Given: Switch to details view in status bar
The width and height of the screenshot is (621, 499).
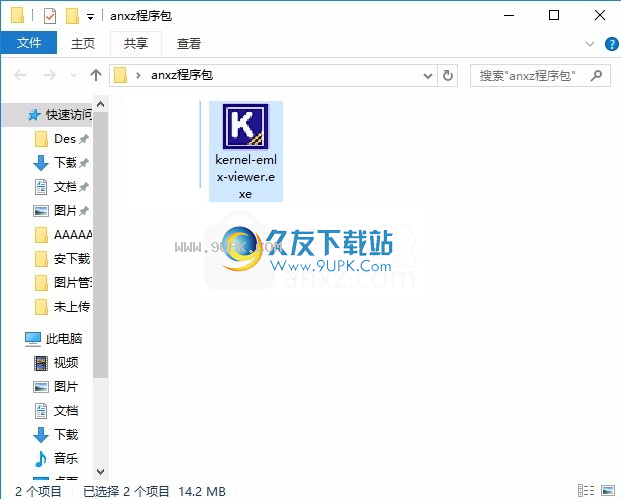Looking at the screenshot, I should tap(586, 491).
